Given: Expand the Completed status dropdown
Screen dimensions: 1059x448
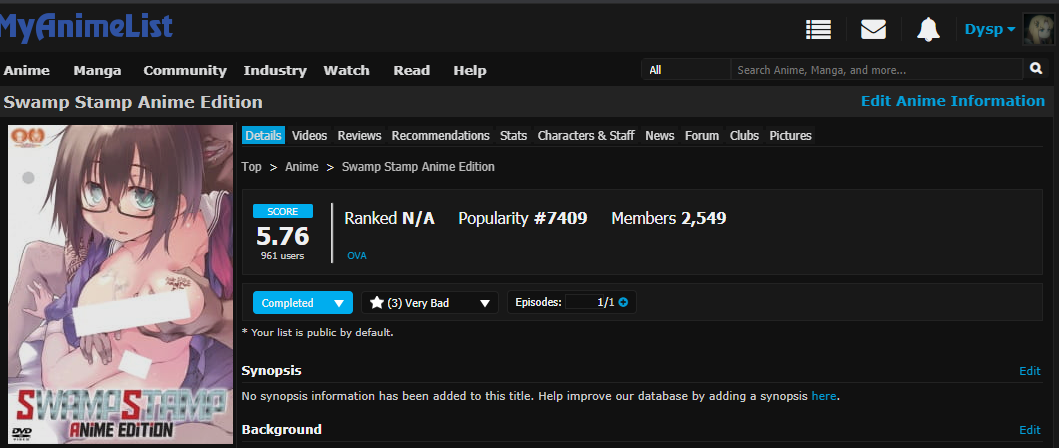Looking at the screenshot, I should [302, 303].
